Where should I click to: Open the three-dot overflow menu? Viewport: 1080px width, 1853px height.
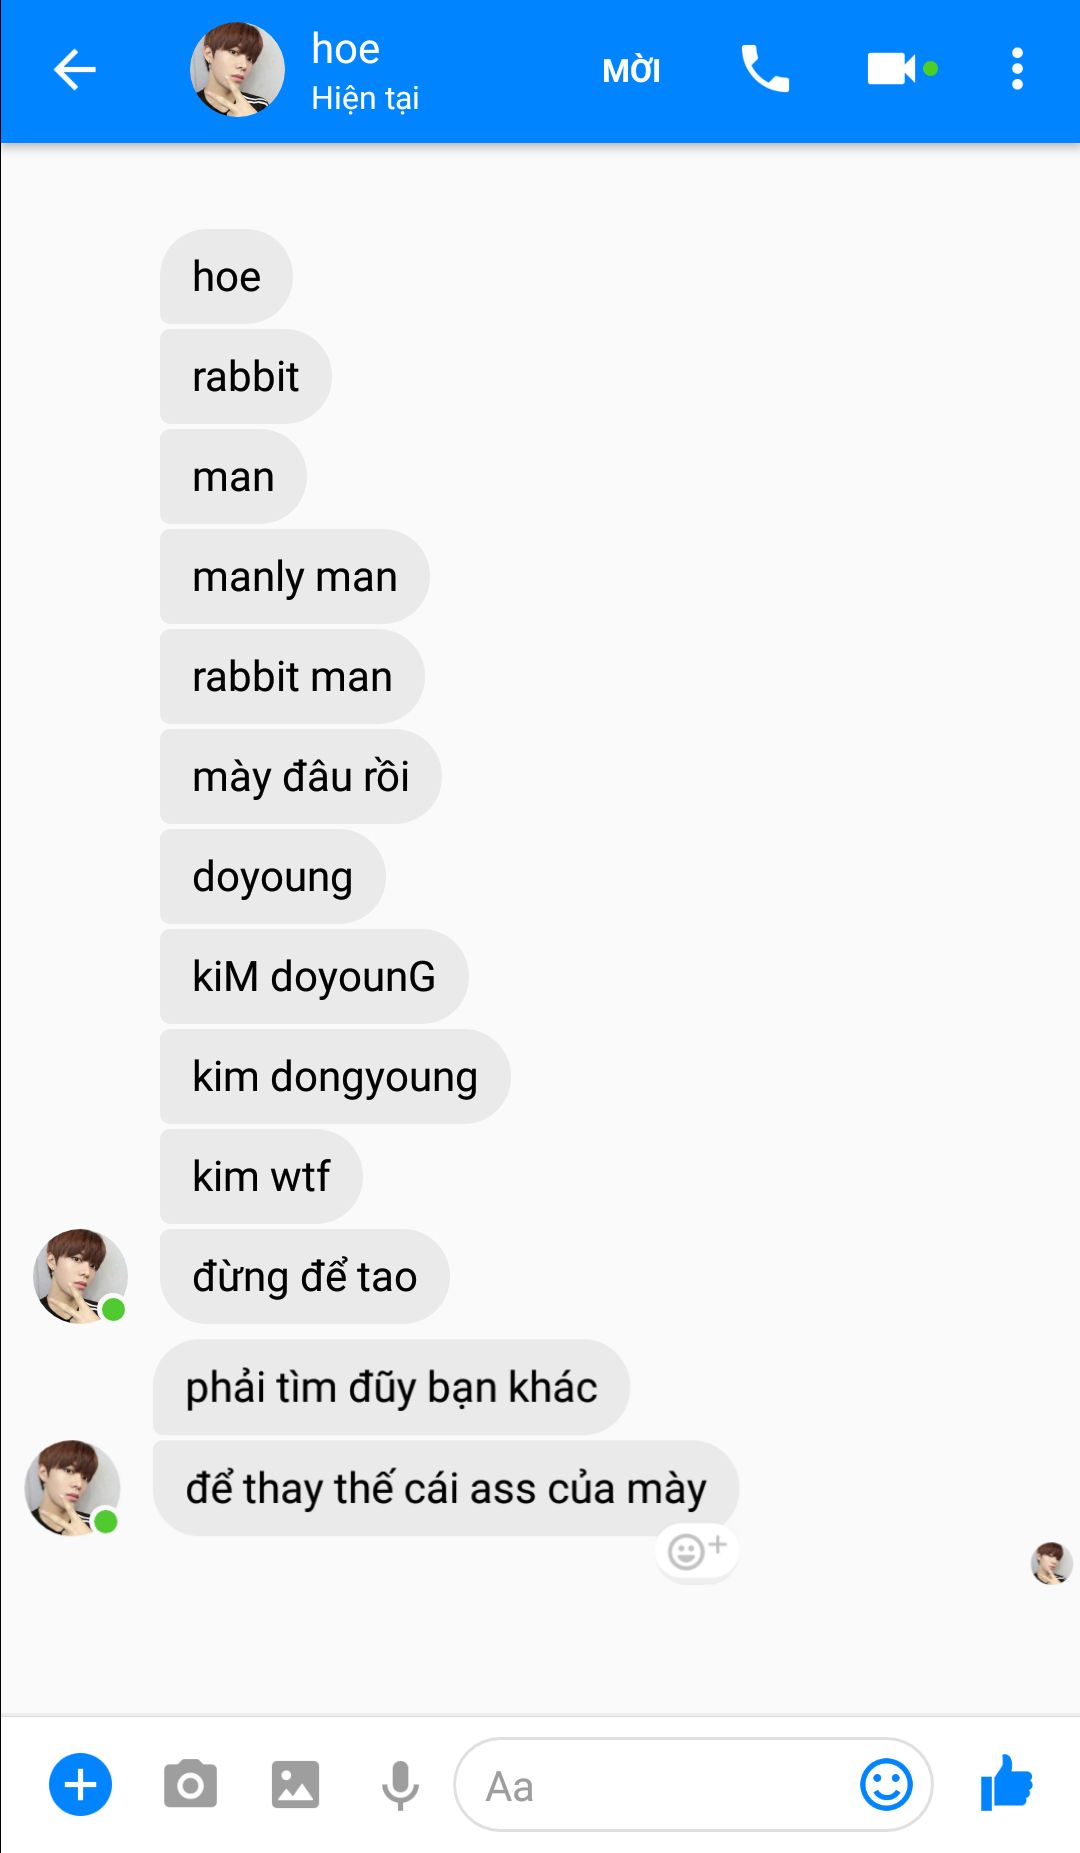1017,69
